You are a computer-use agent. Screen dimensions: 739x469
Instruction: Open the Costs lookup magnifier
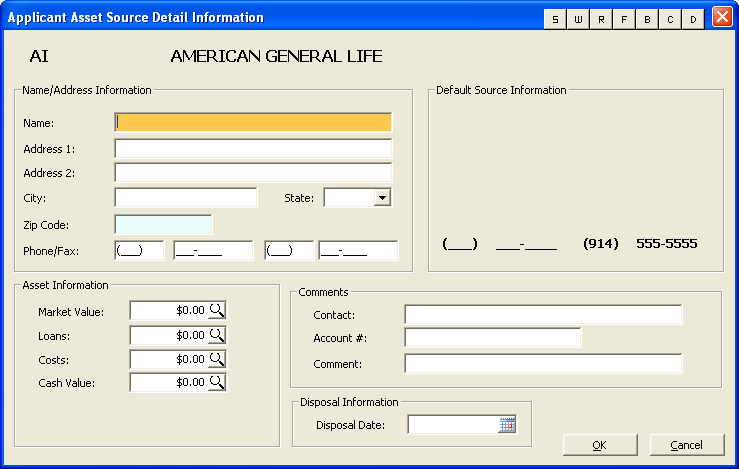click(217, 359)
